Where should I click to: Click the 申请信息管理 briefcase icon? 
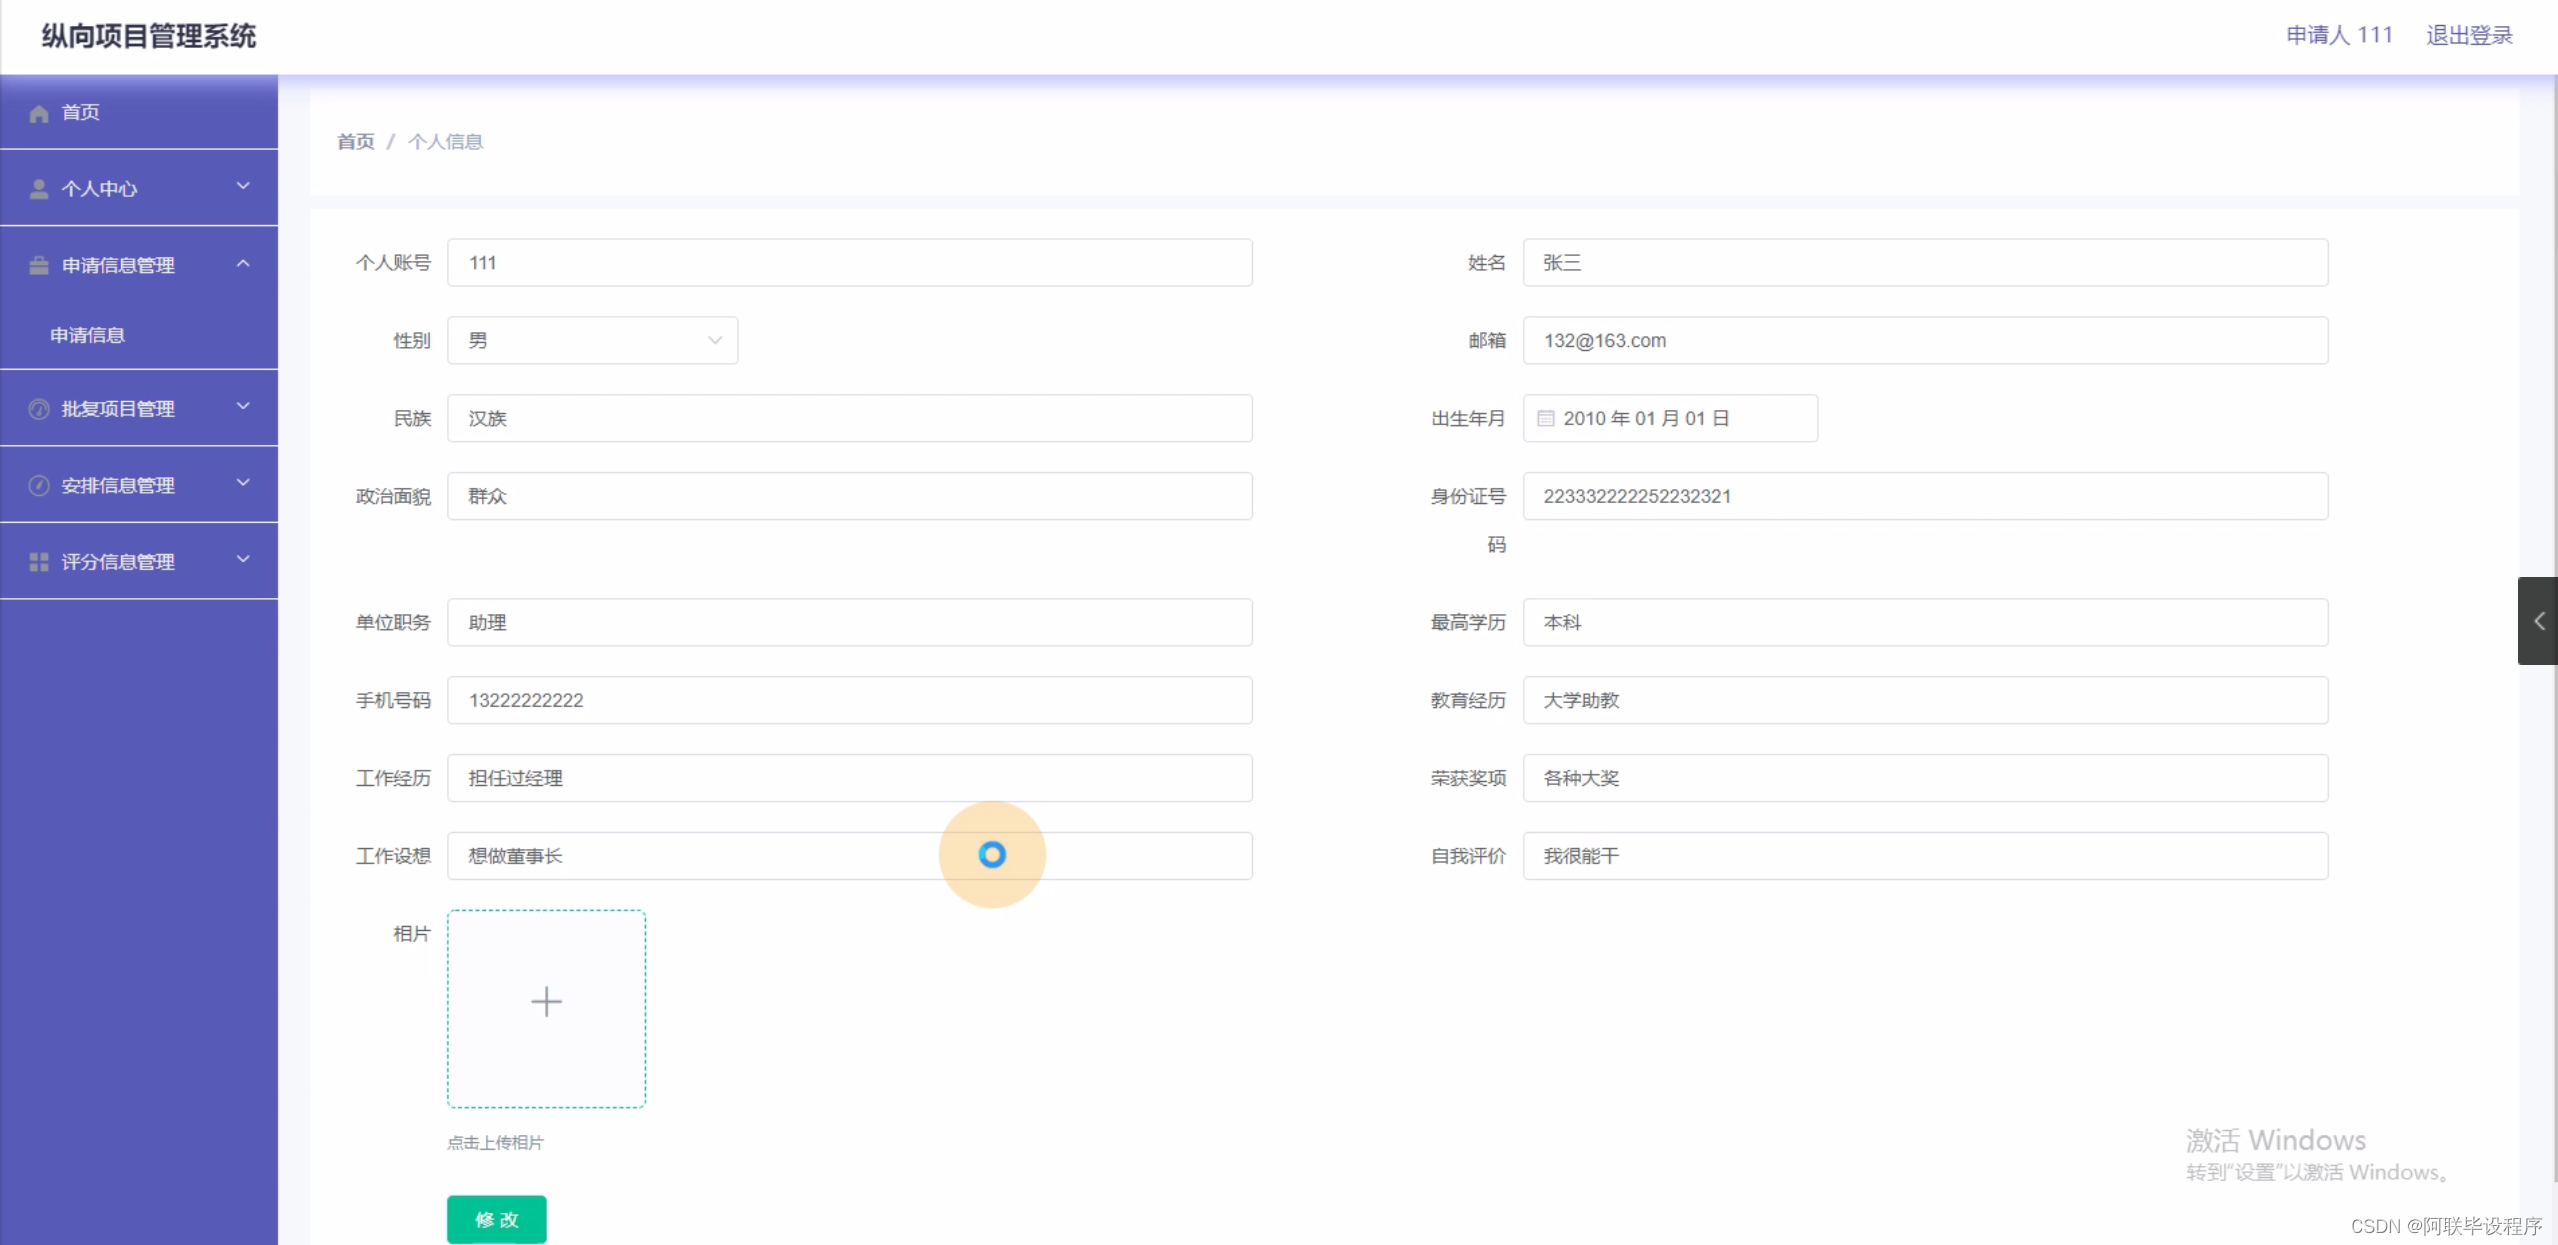click(38, 264)
